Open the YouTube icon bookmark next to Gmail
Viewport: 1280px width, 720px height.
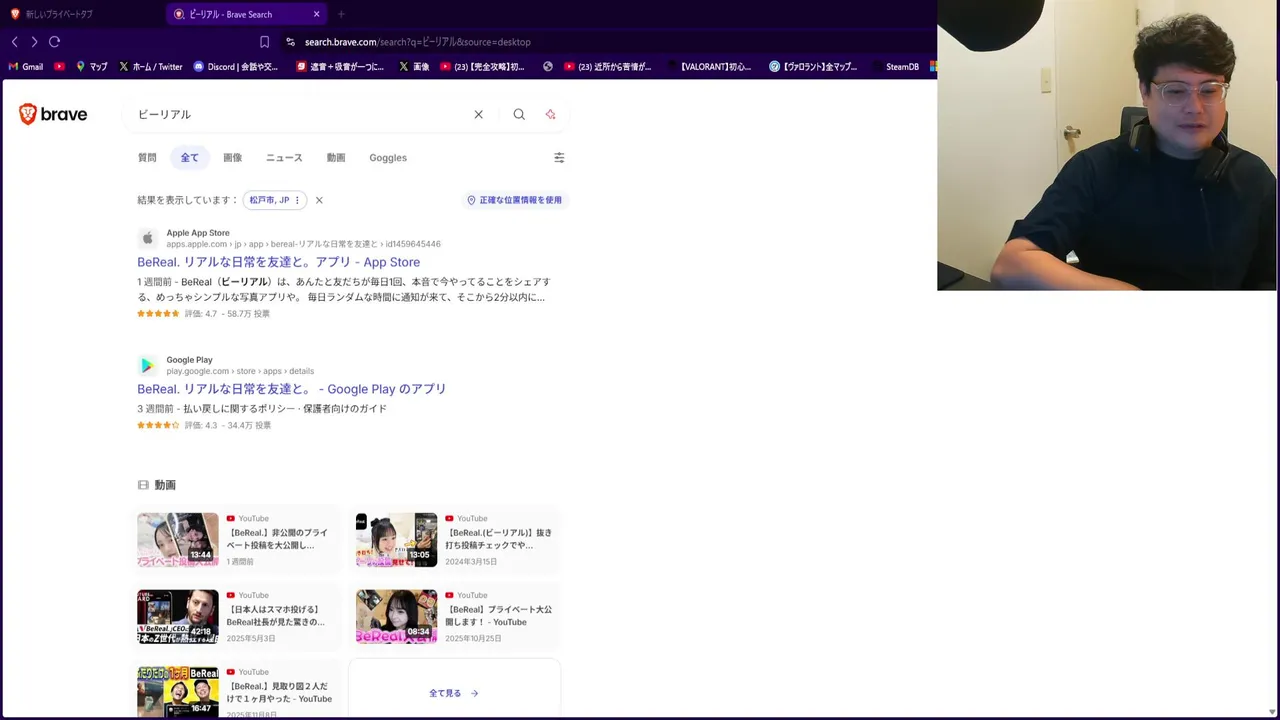(x=59, y=67)
